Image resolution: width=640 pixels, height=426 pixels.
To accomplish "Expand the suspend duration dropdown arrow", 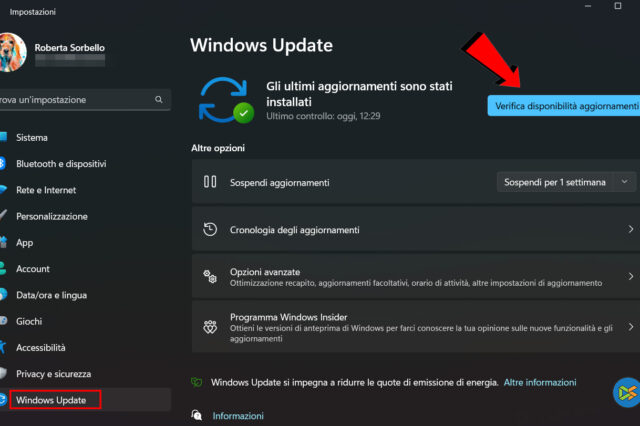I will coord(624,182).
